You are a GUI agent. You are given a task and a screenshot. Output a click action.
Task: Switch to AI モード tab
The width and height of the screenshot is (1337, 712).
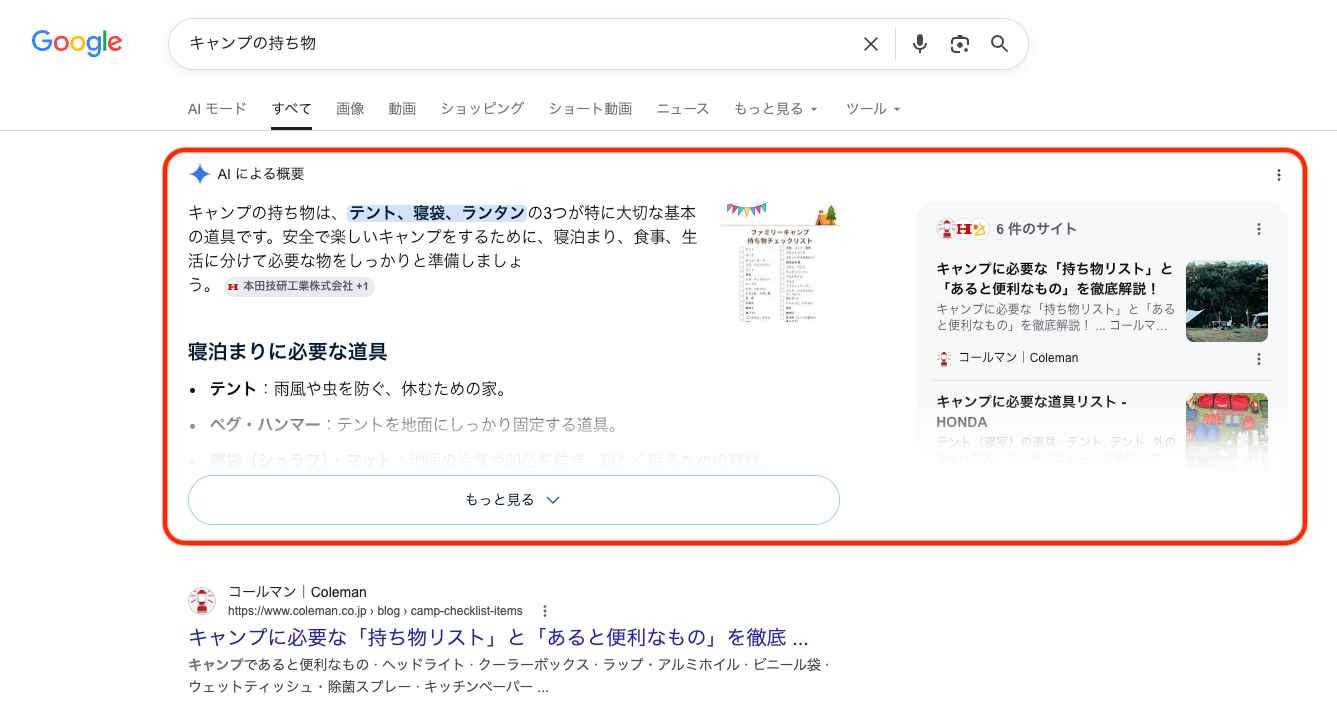(x=217, y=109)
